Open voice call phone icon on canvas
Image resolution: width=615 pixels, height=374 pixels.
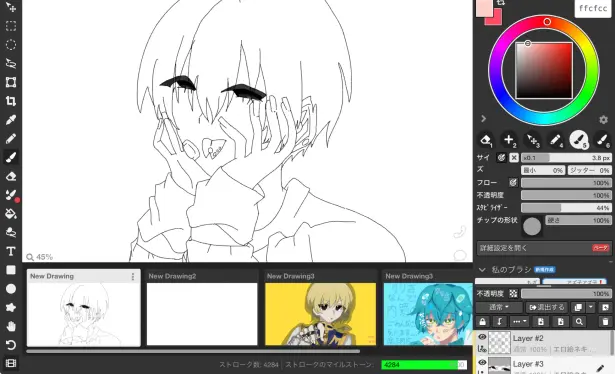(460, 232)
